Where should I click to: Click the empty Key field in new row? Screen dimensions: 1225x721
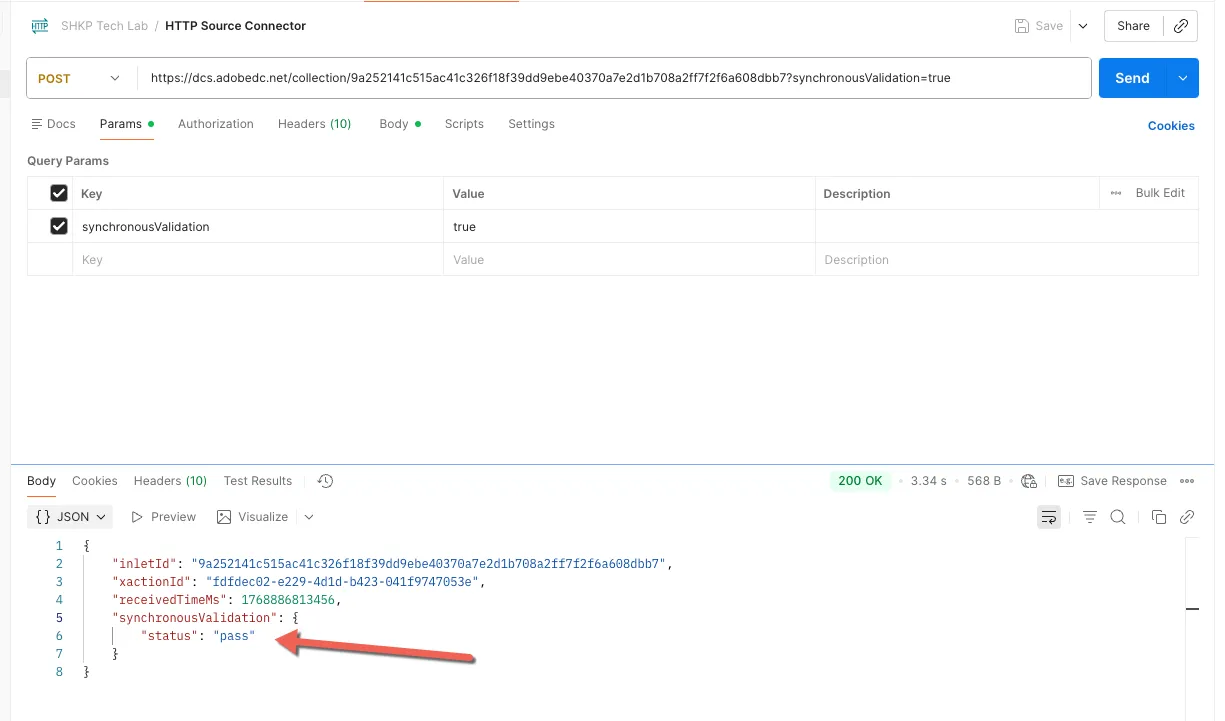(258, 260)
